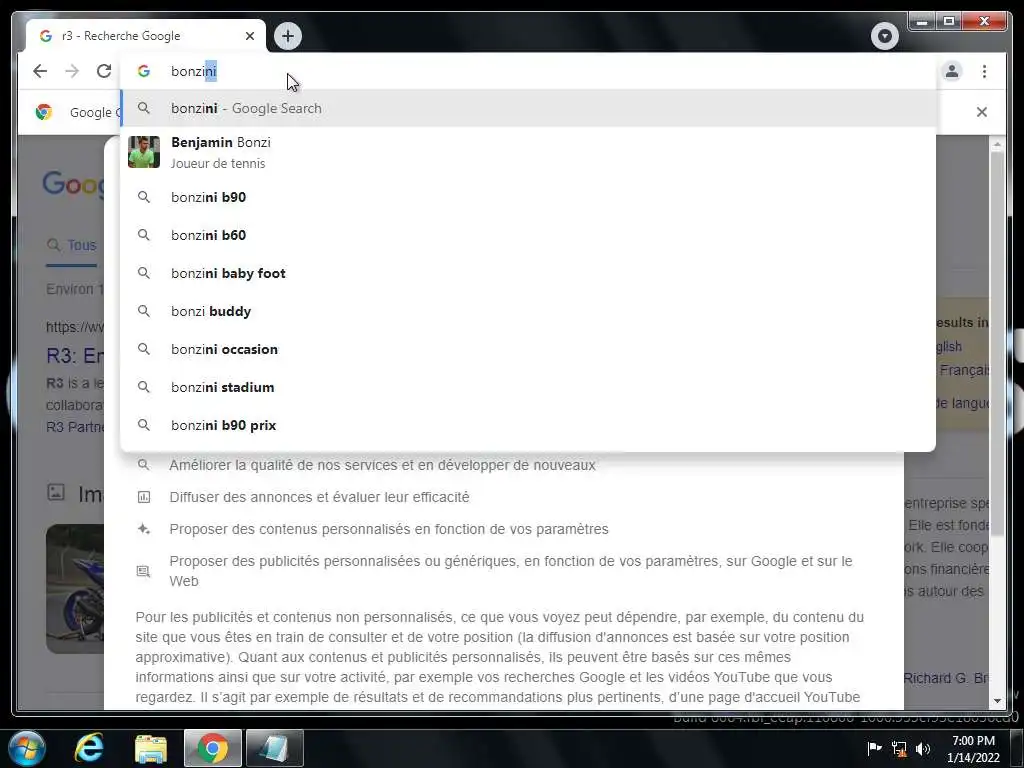This screenshot has width=1024, height=768.
Task: Click the Tous search results tab
Action: pyautogui.click(x=72, y=246)
